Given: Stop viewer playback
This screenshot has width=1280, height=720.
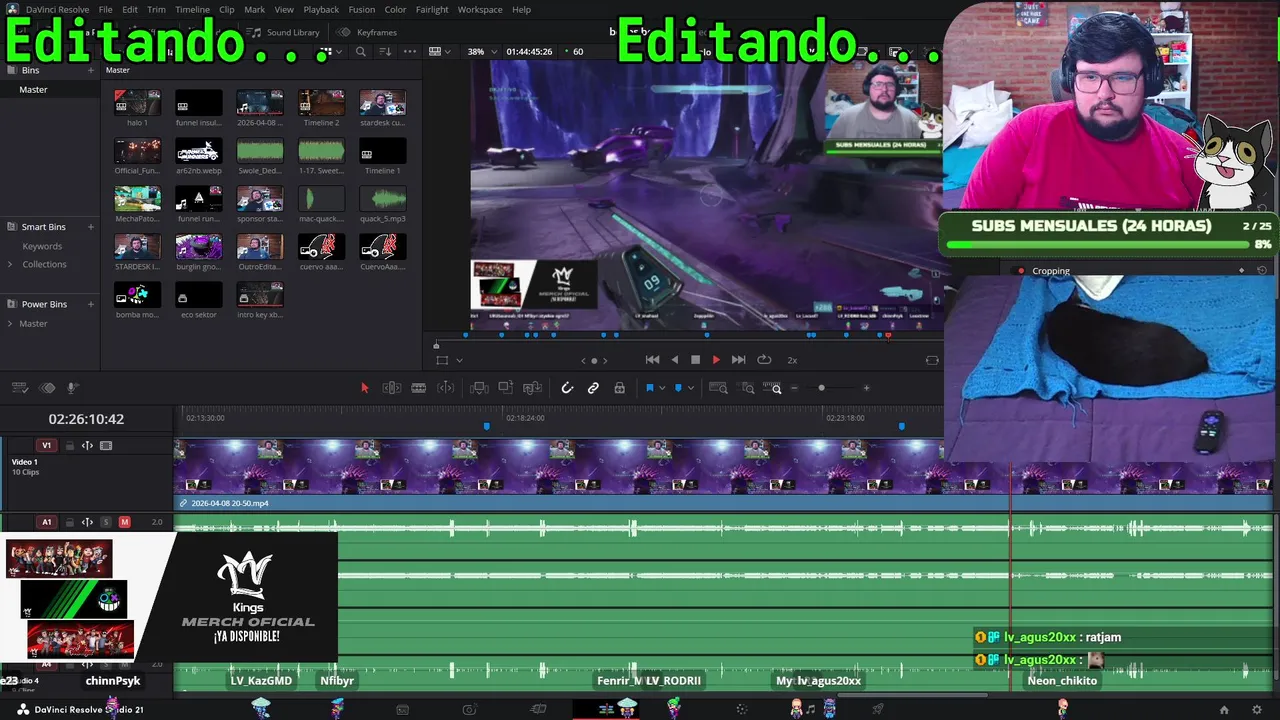Looking at the screenshot, I should click(x=695, y=360).
